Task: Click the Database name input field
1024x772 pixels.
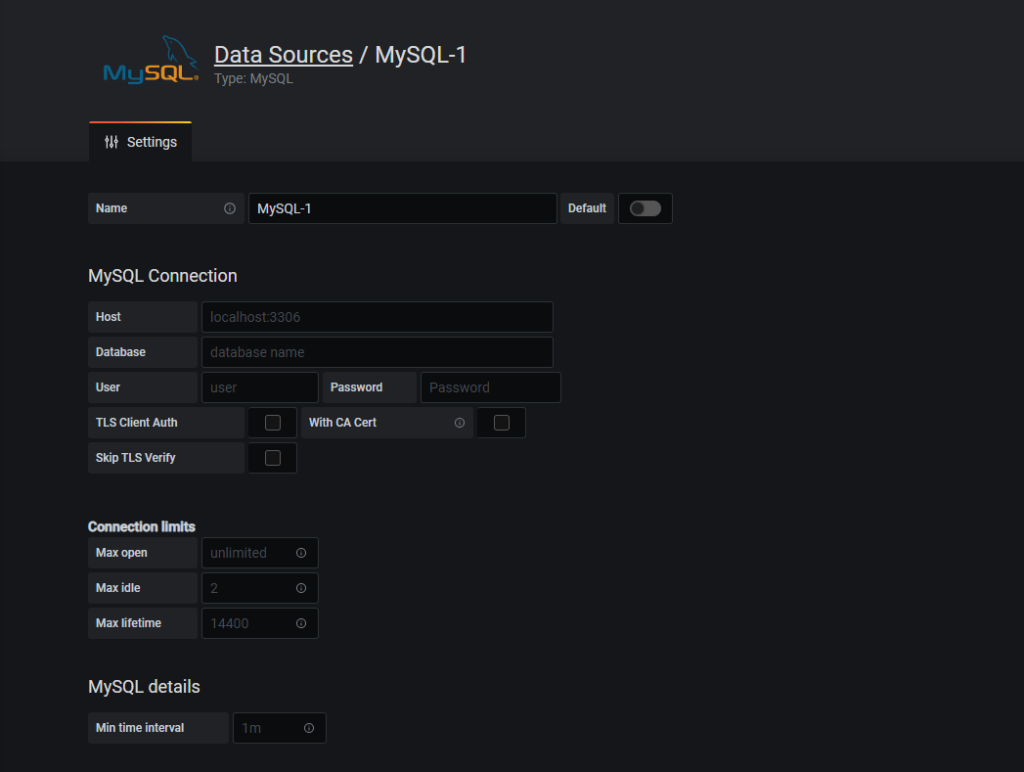Action: 377,351
